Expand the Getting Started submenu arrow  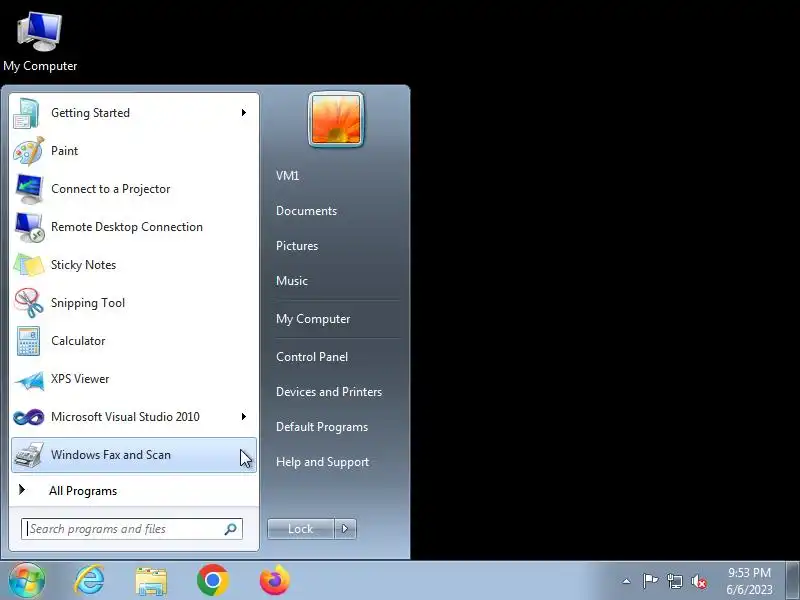tap(244, 113)
